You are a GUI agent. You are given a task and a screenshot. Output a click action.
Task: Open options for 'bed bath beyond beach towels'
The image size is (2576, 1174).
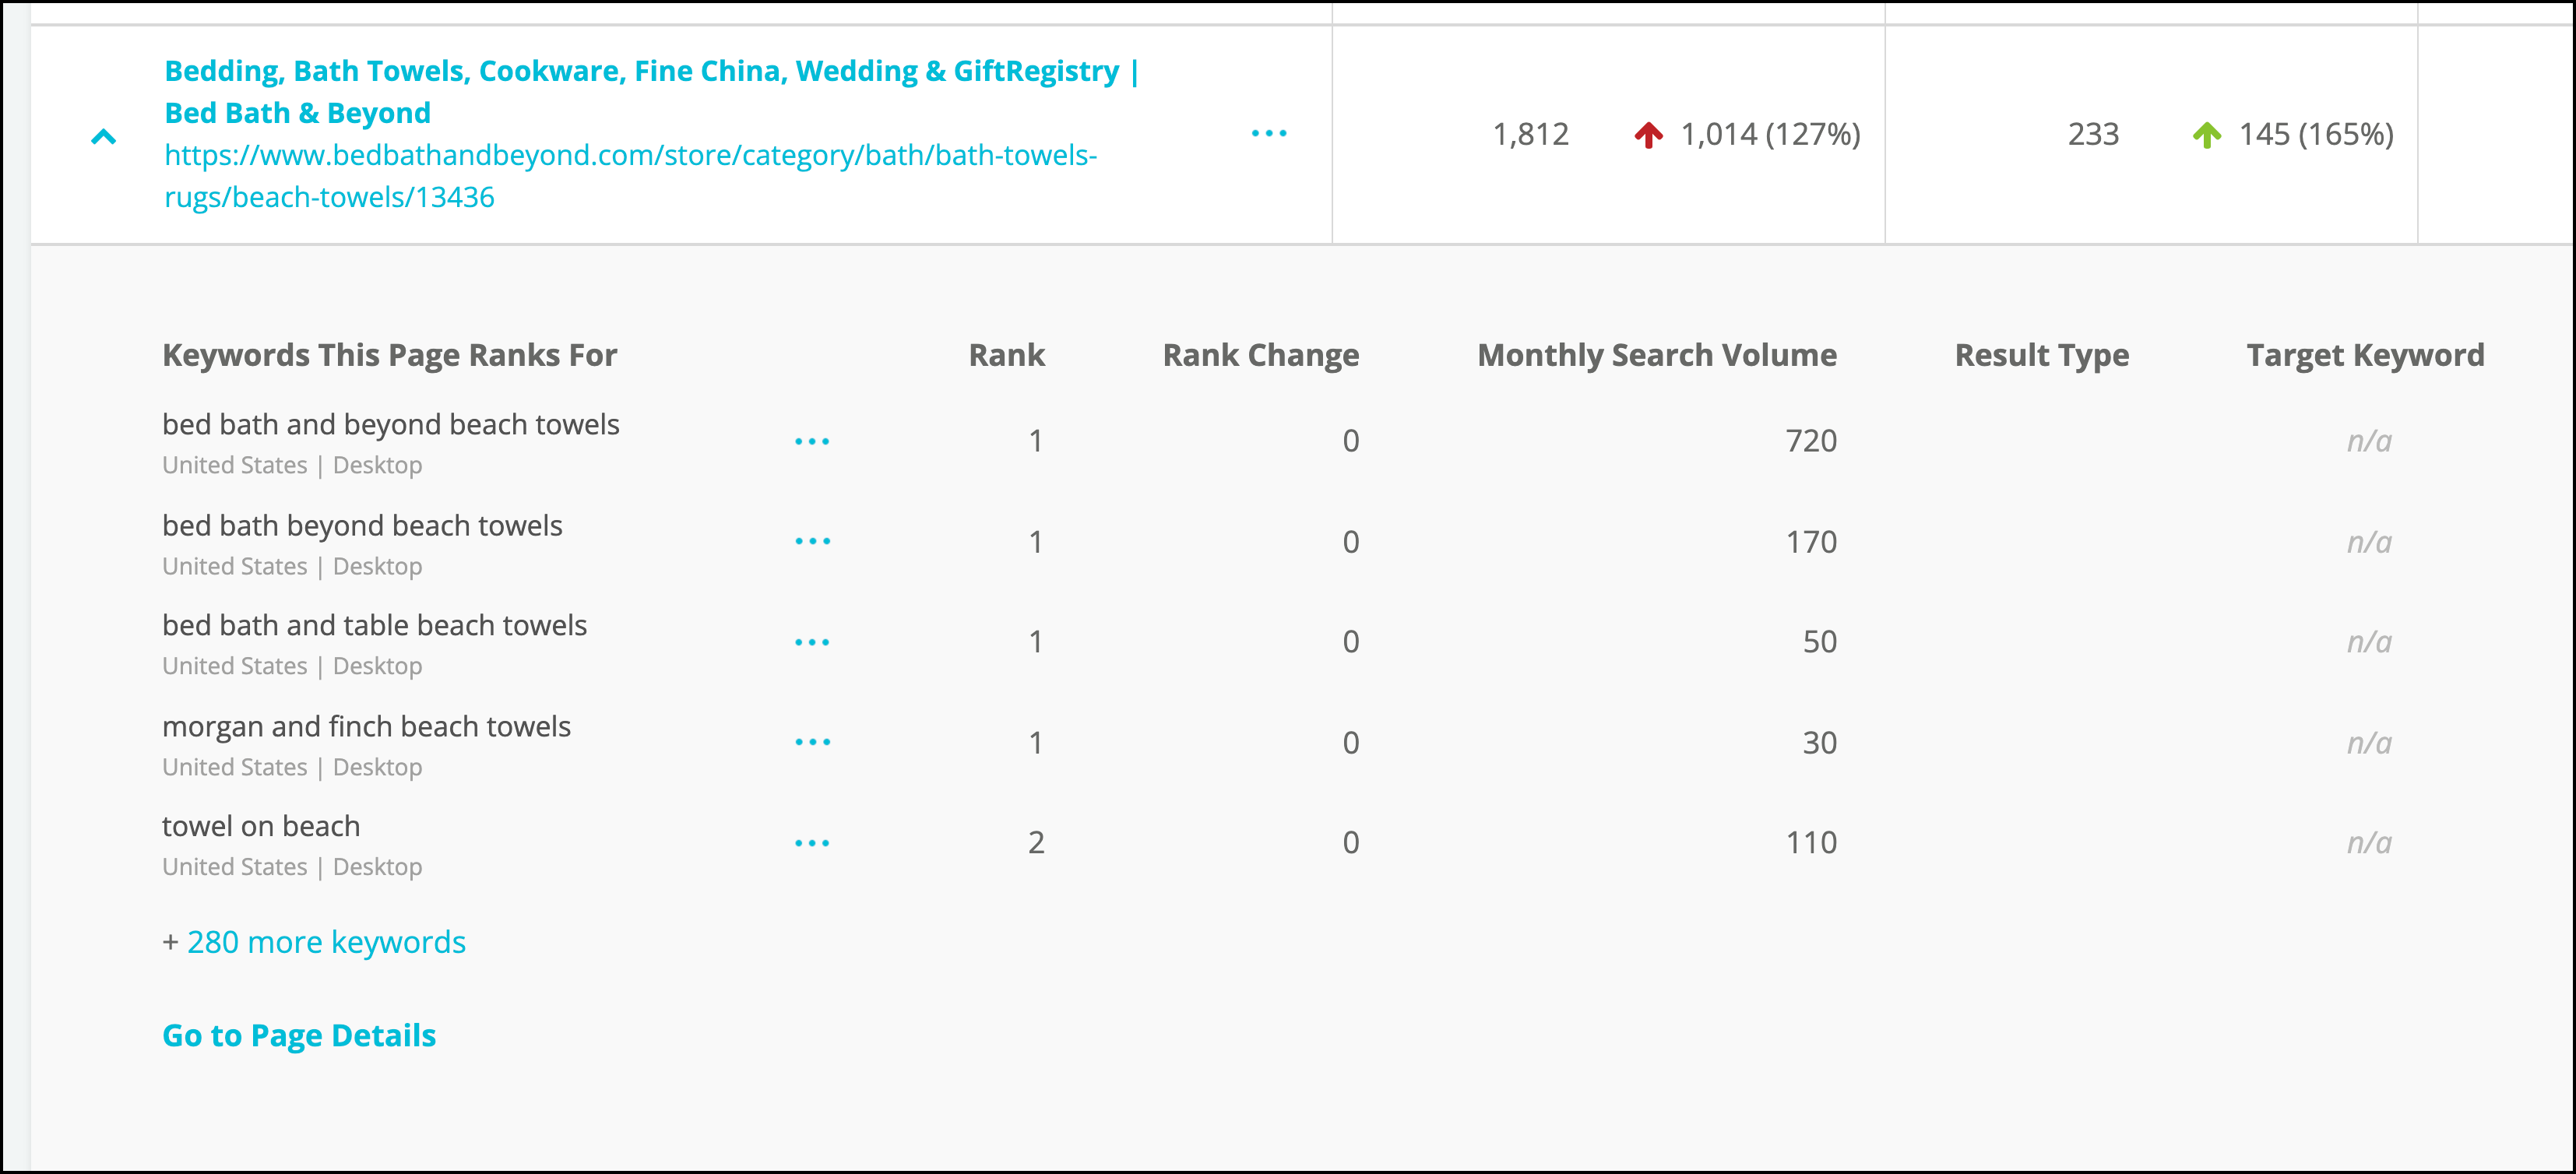(812, 541)
